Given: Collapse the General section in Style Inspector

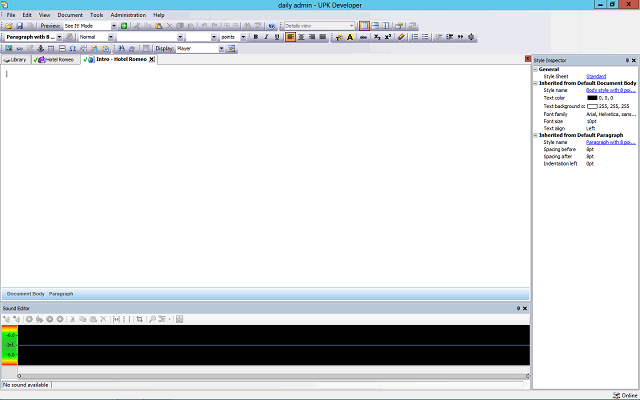Looking at the screenshot, I should point(536,69).
